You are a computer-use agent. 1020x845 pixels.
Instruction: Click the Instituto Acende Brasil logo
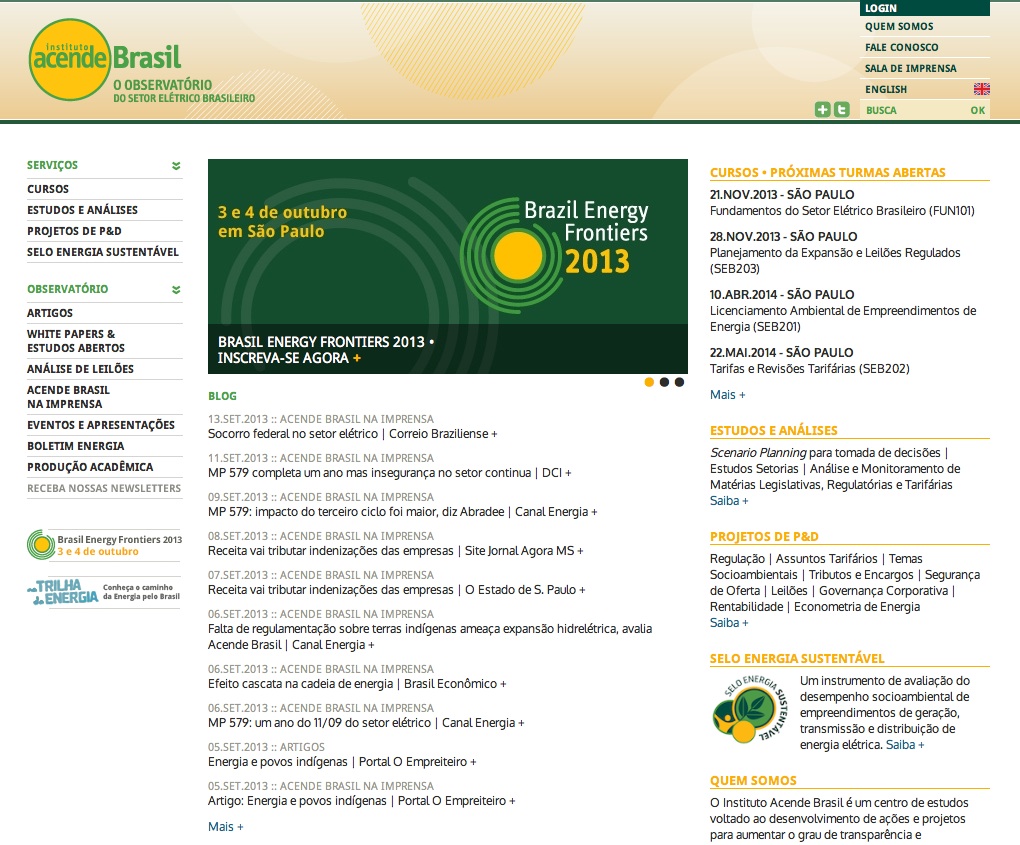(142, 62)
